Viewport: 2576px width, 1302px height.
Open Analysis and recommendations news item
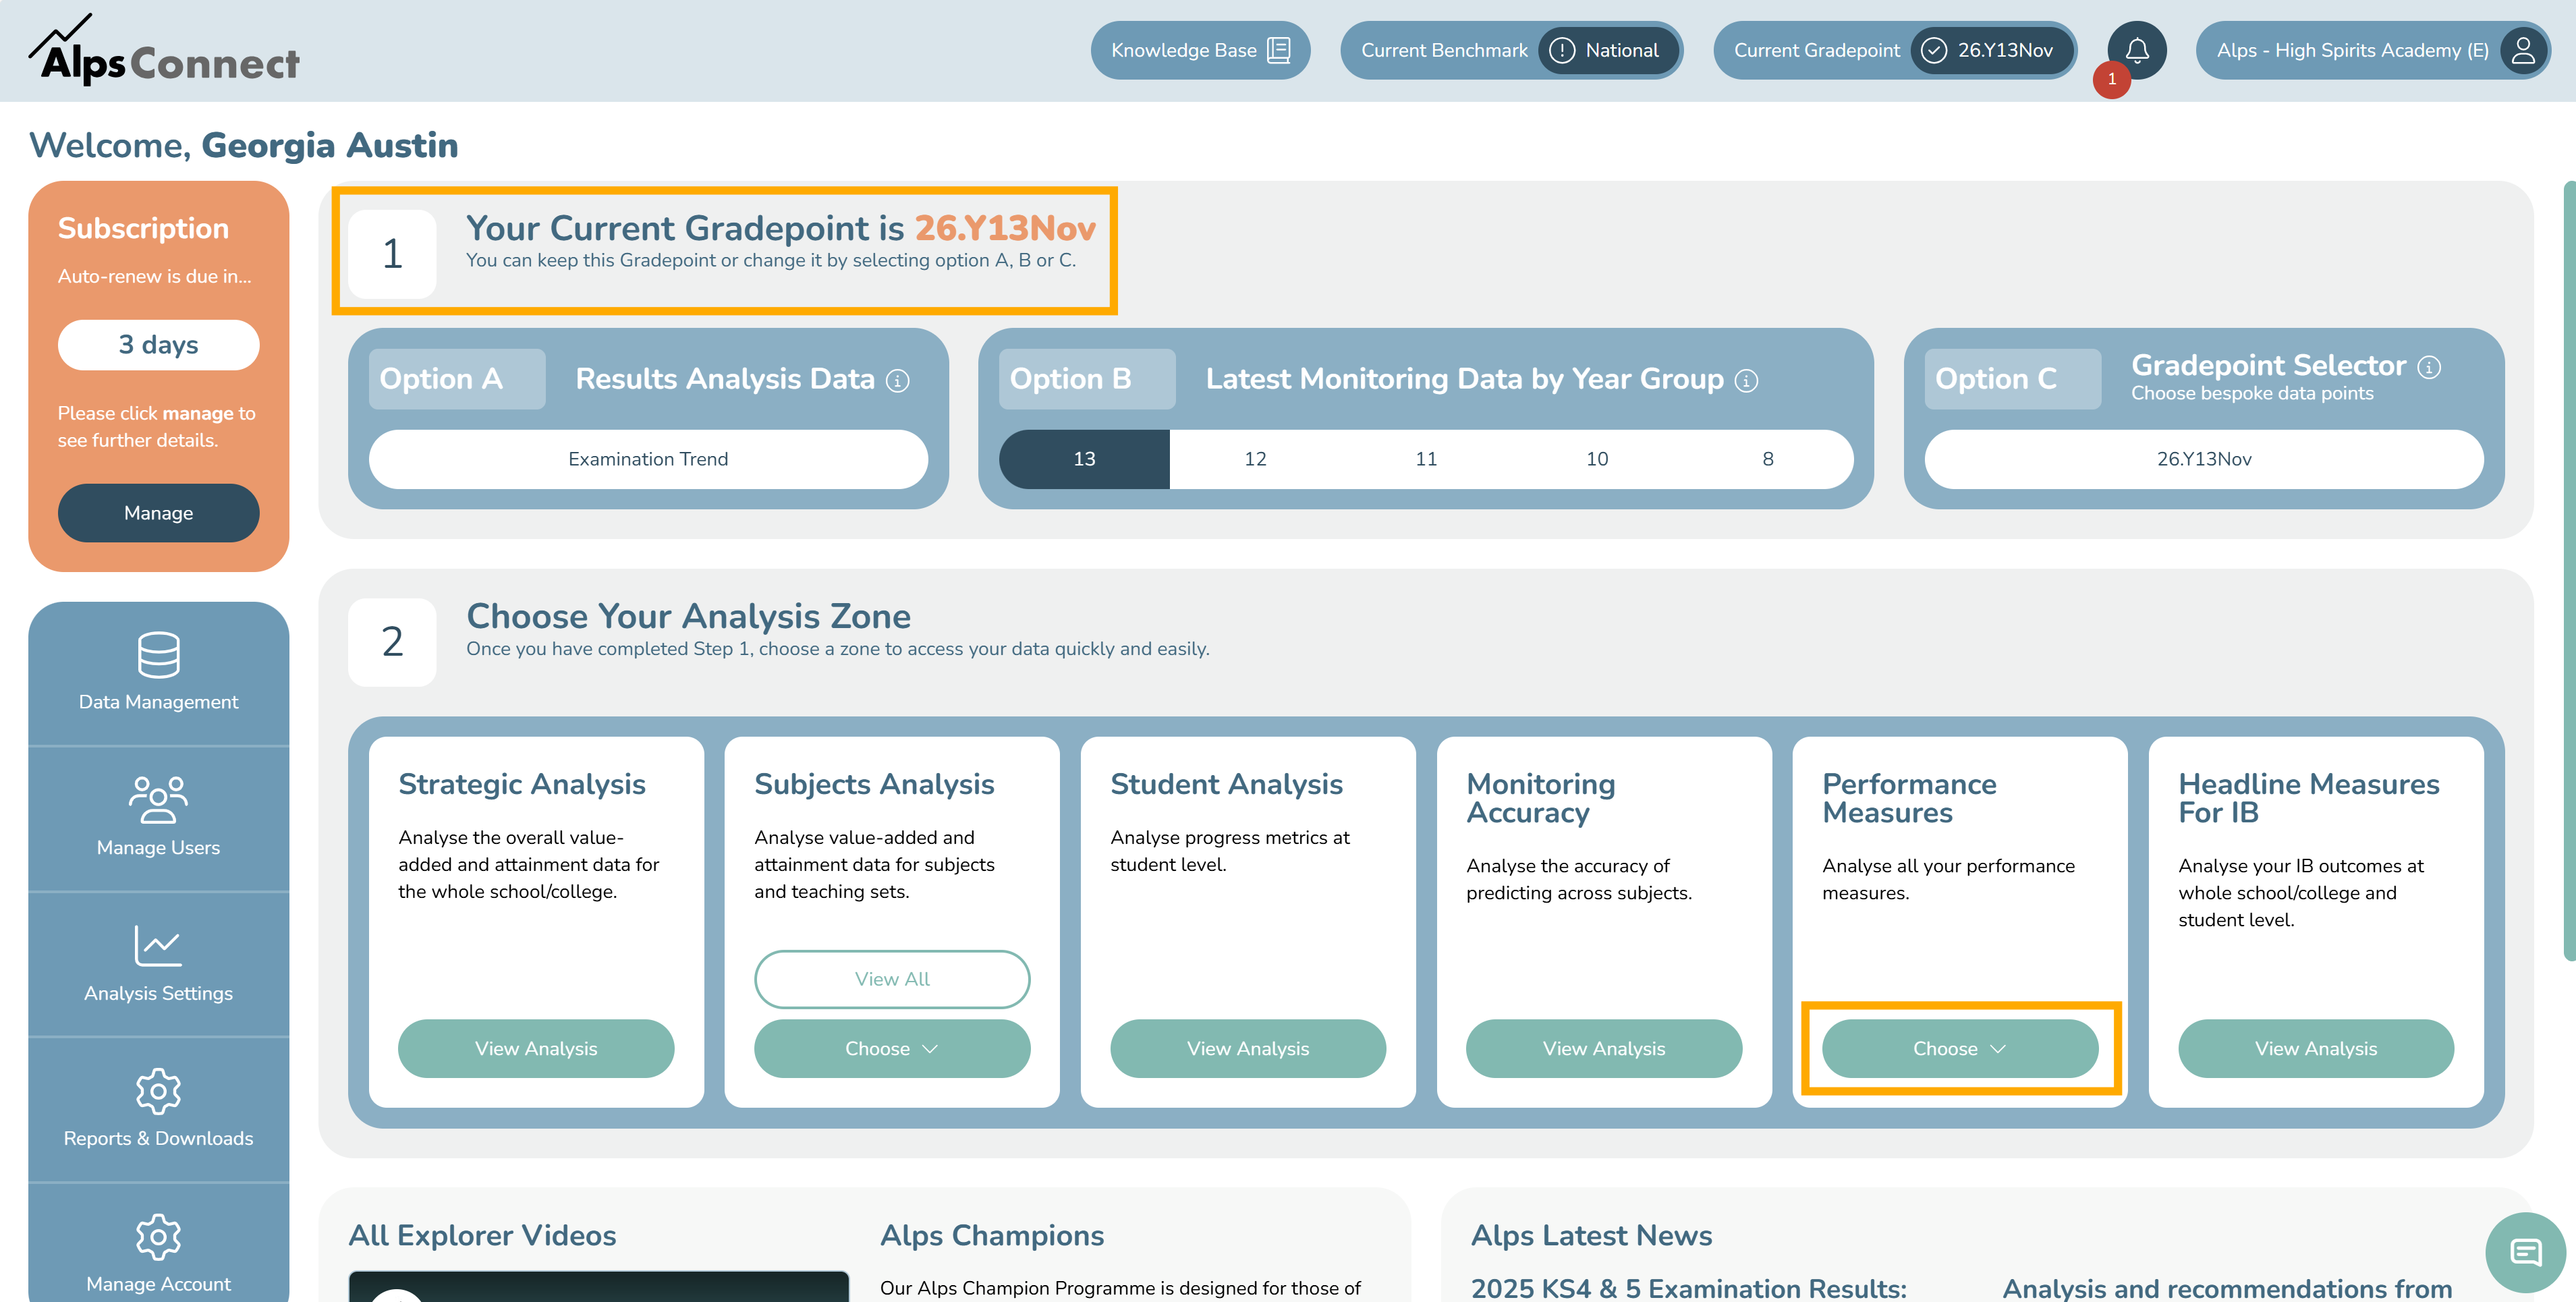click(2227, 1288)
